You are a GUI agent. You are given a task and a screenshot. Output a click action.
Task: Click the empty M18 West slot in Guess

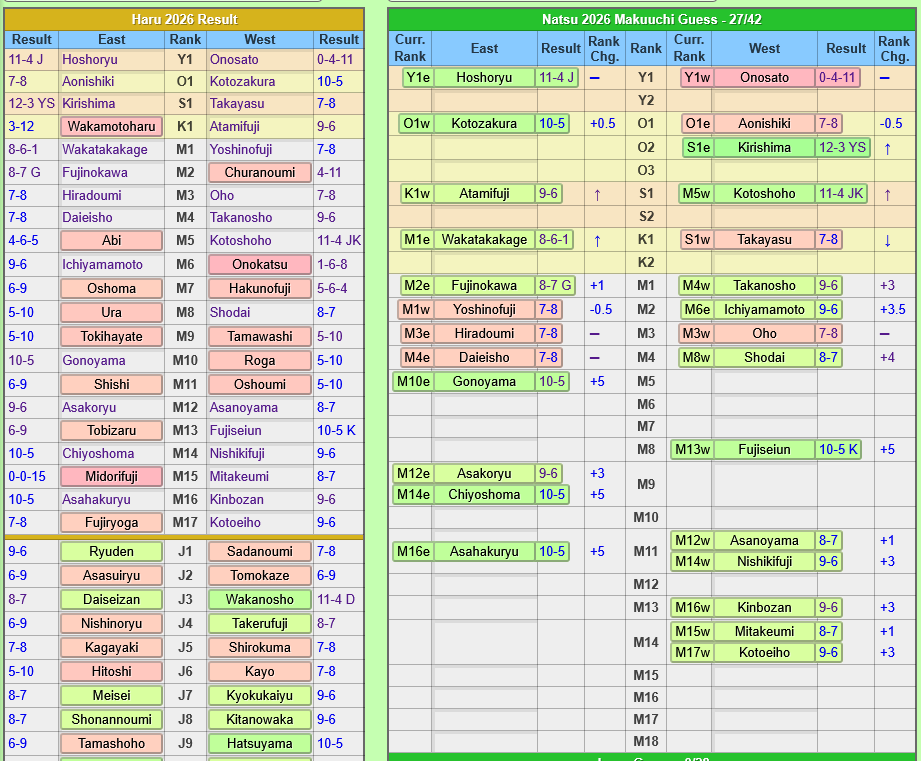click(764, 742)
